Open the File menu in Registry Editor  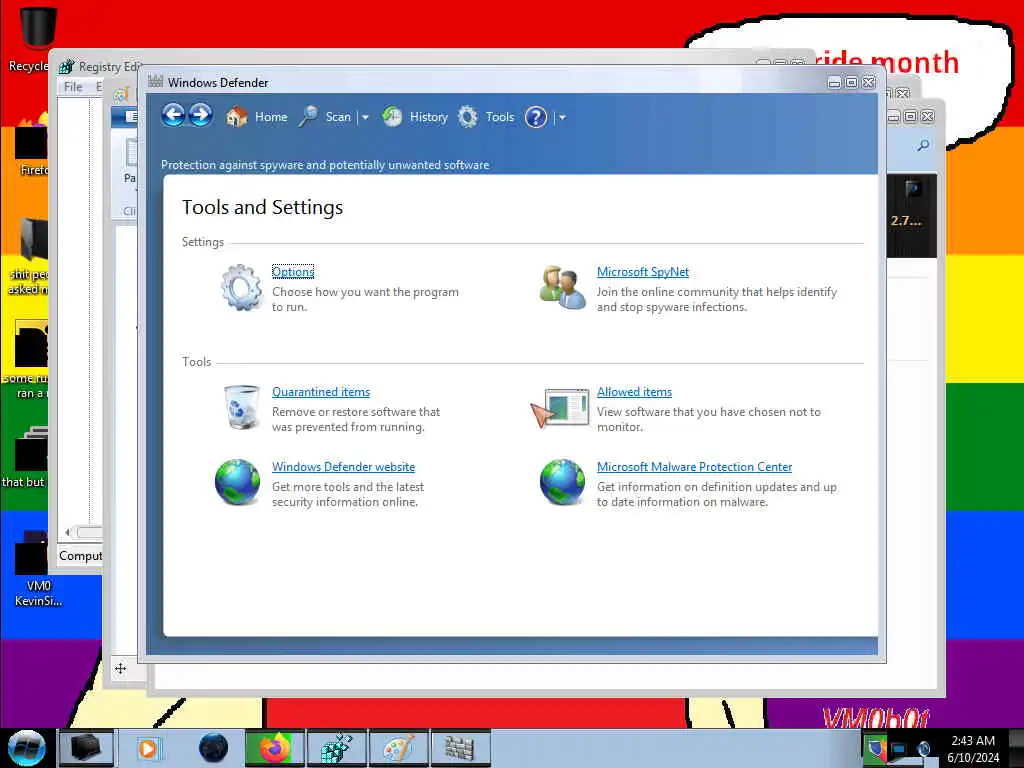[72, 87]
